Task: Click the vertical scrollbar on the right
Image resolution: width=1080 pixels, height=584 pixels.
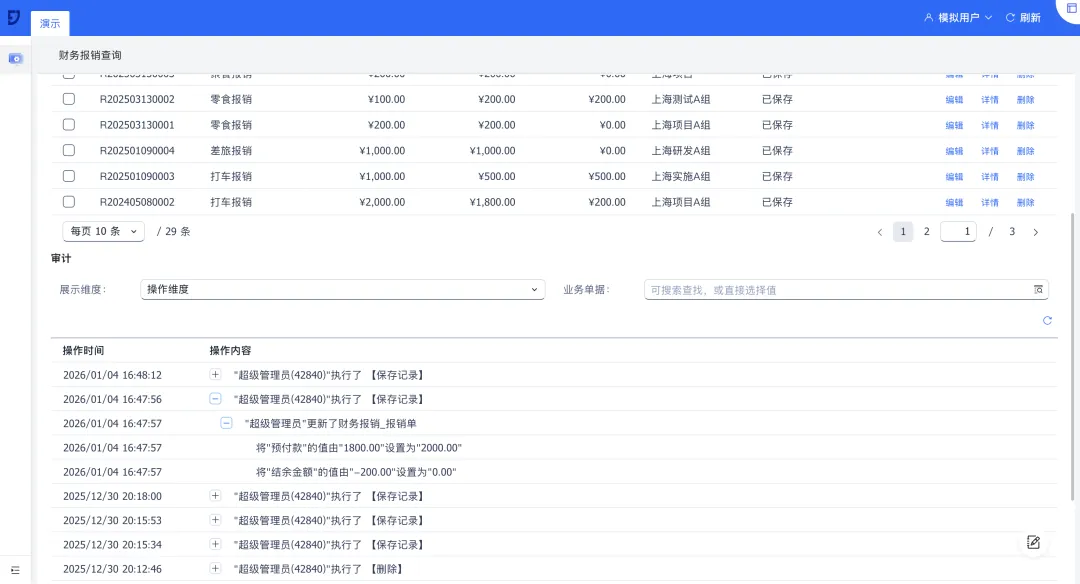Action: click(1072, 356)
